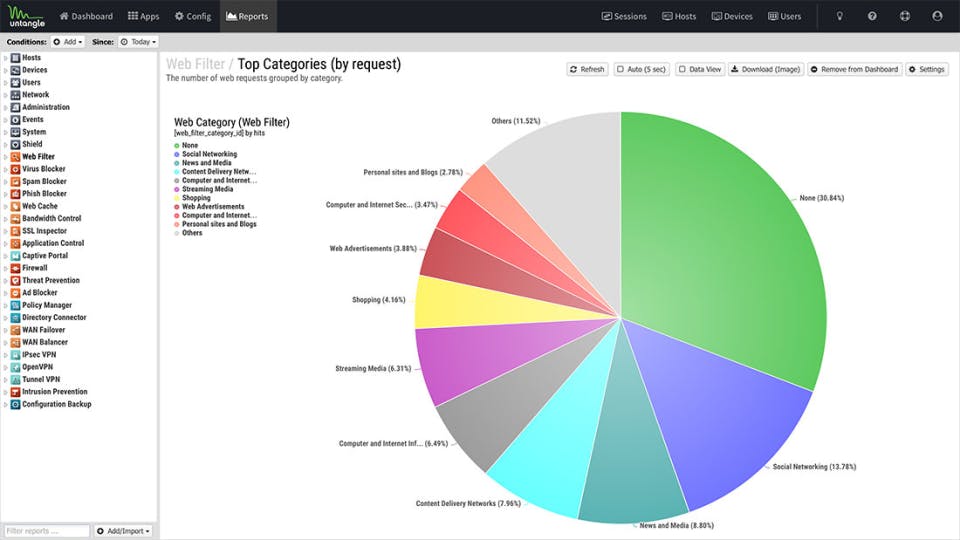Open the help question mark icon
The width and height of the screenshot is (960, 540).
pos(872,16)
